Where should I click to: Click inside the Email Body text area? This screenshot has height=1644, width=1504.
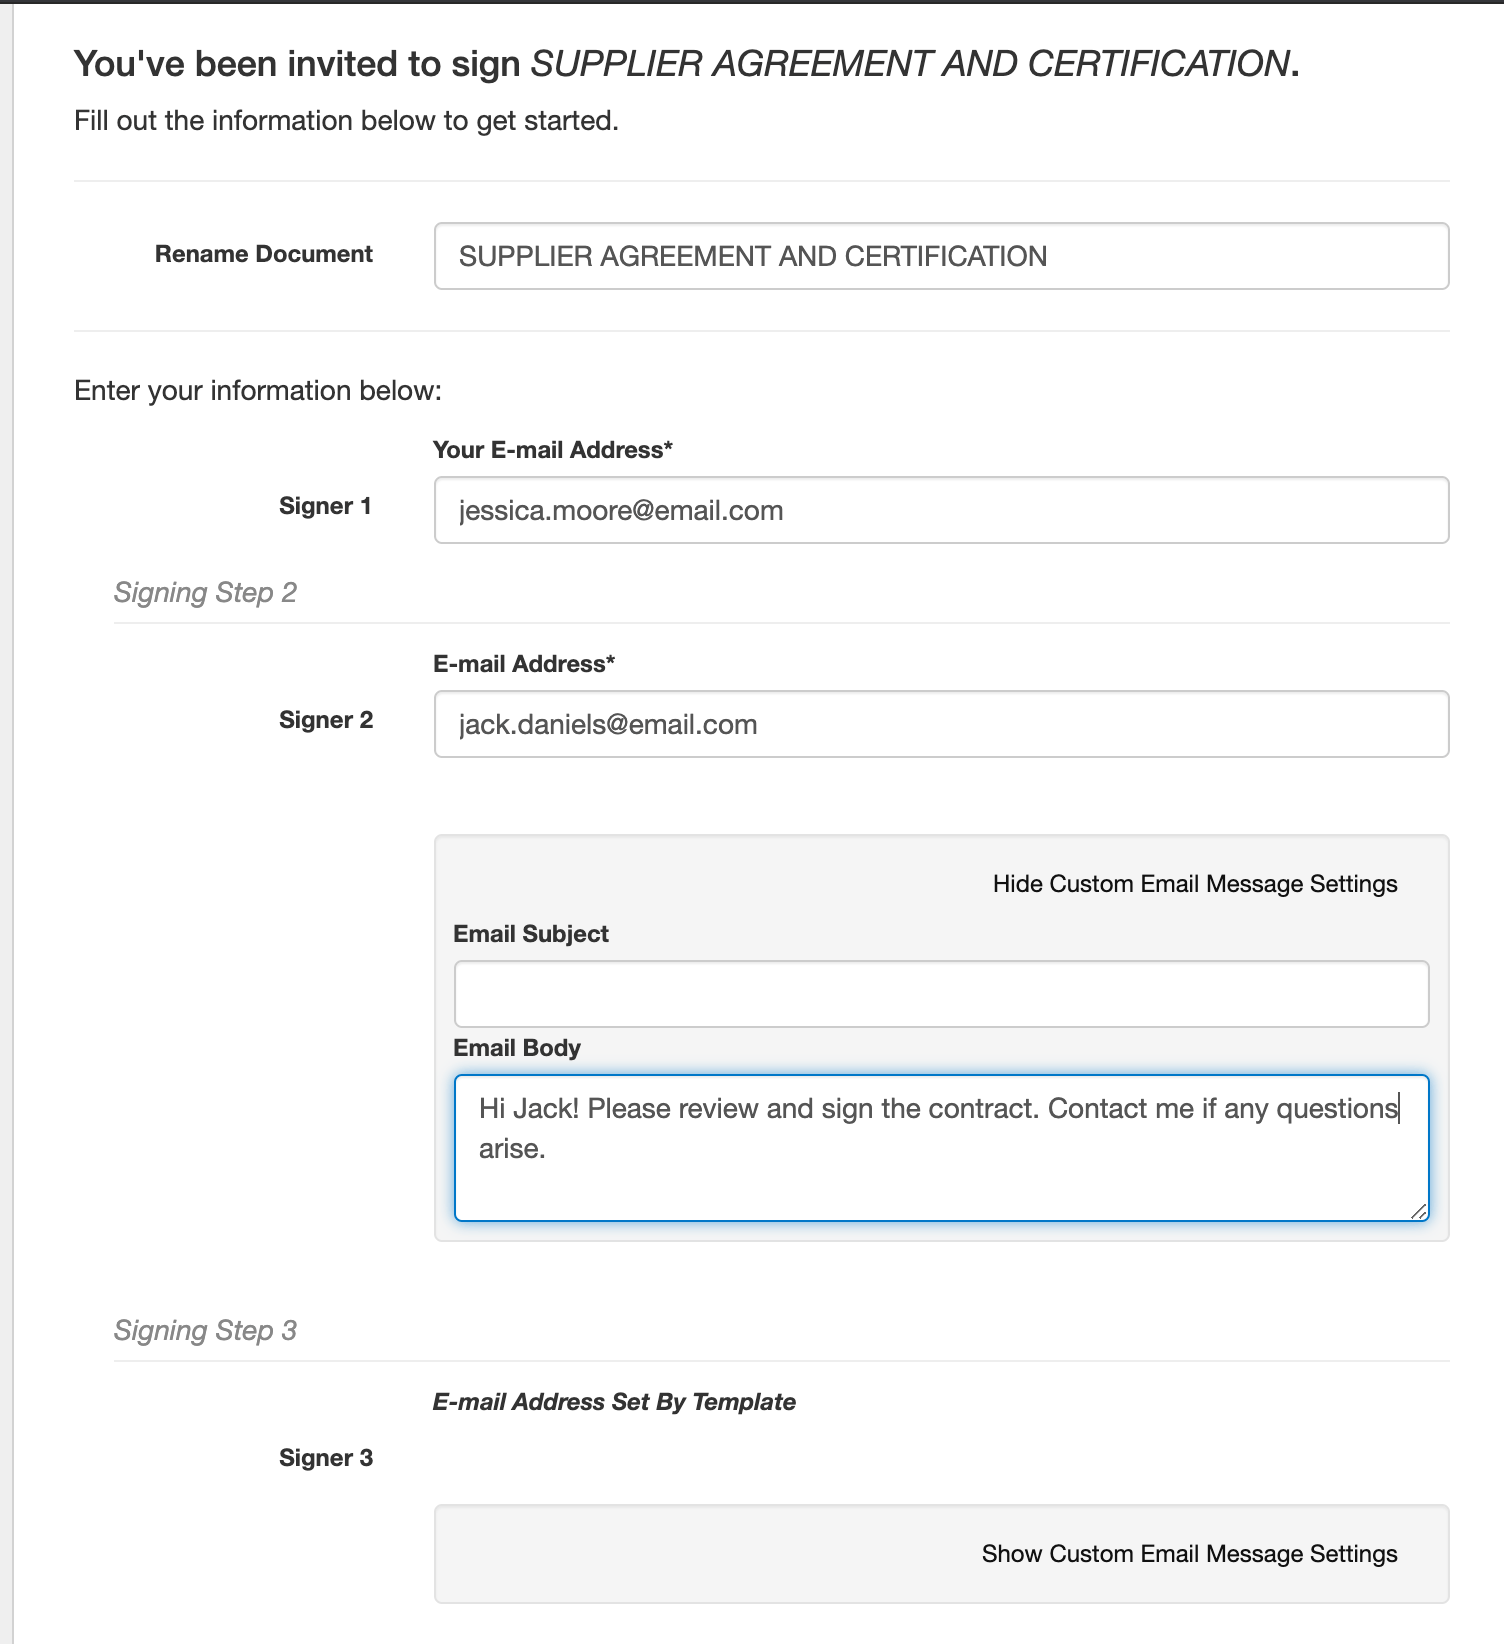click(940, 1170)
